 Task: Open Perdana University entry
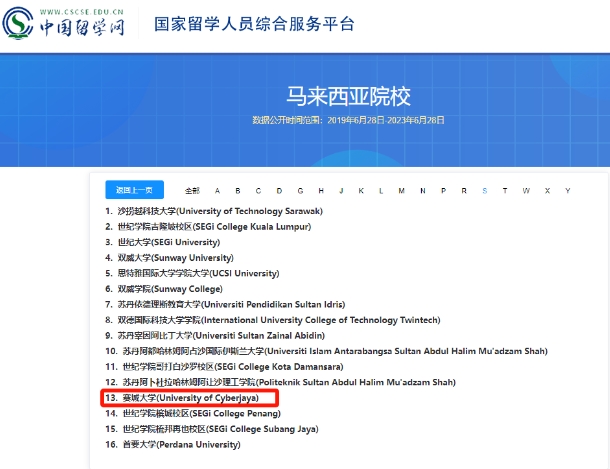(173, 444)
